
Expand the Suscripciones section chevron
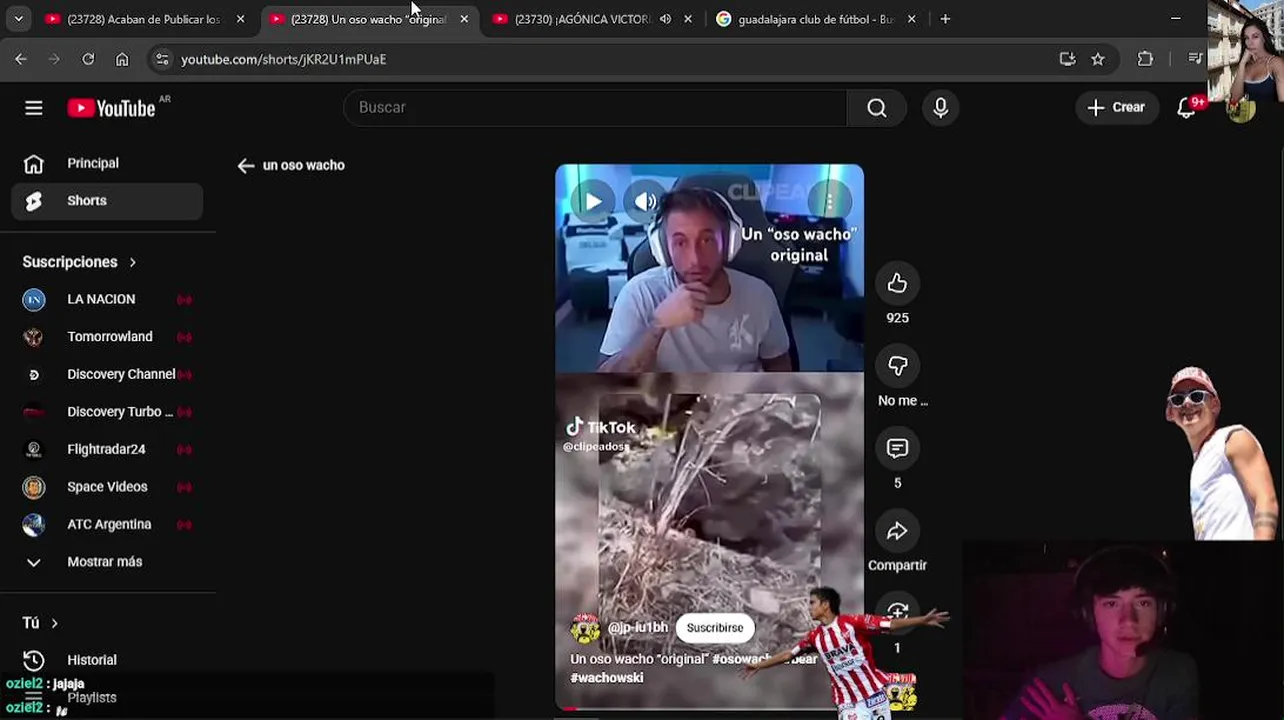point(132,262)
